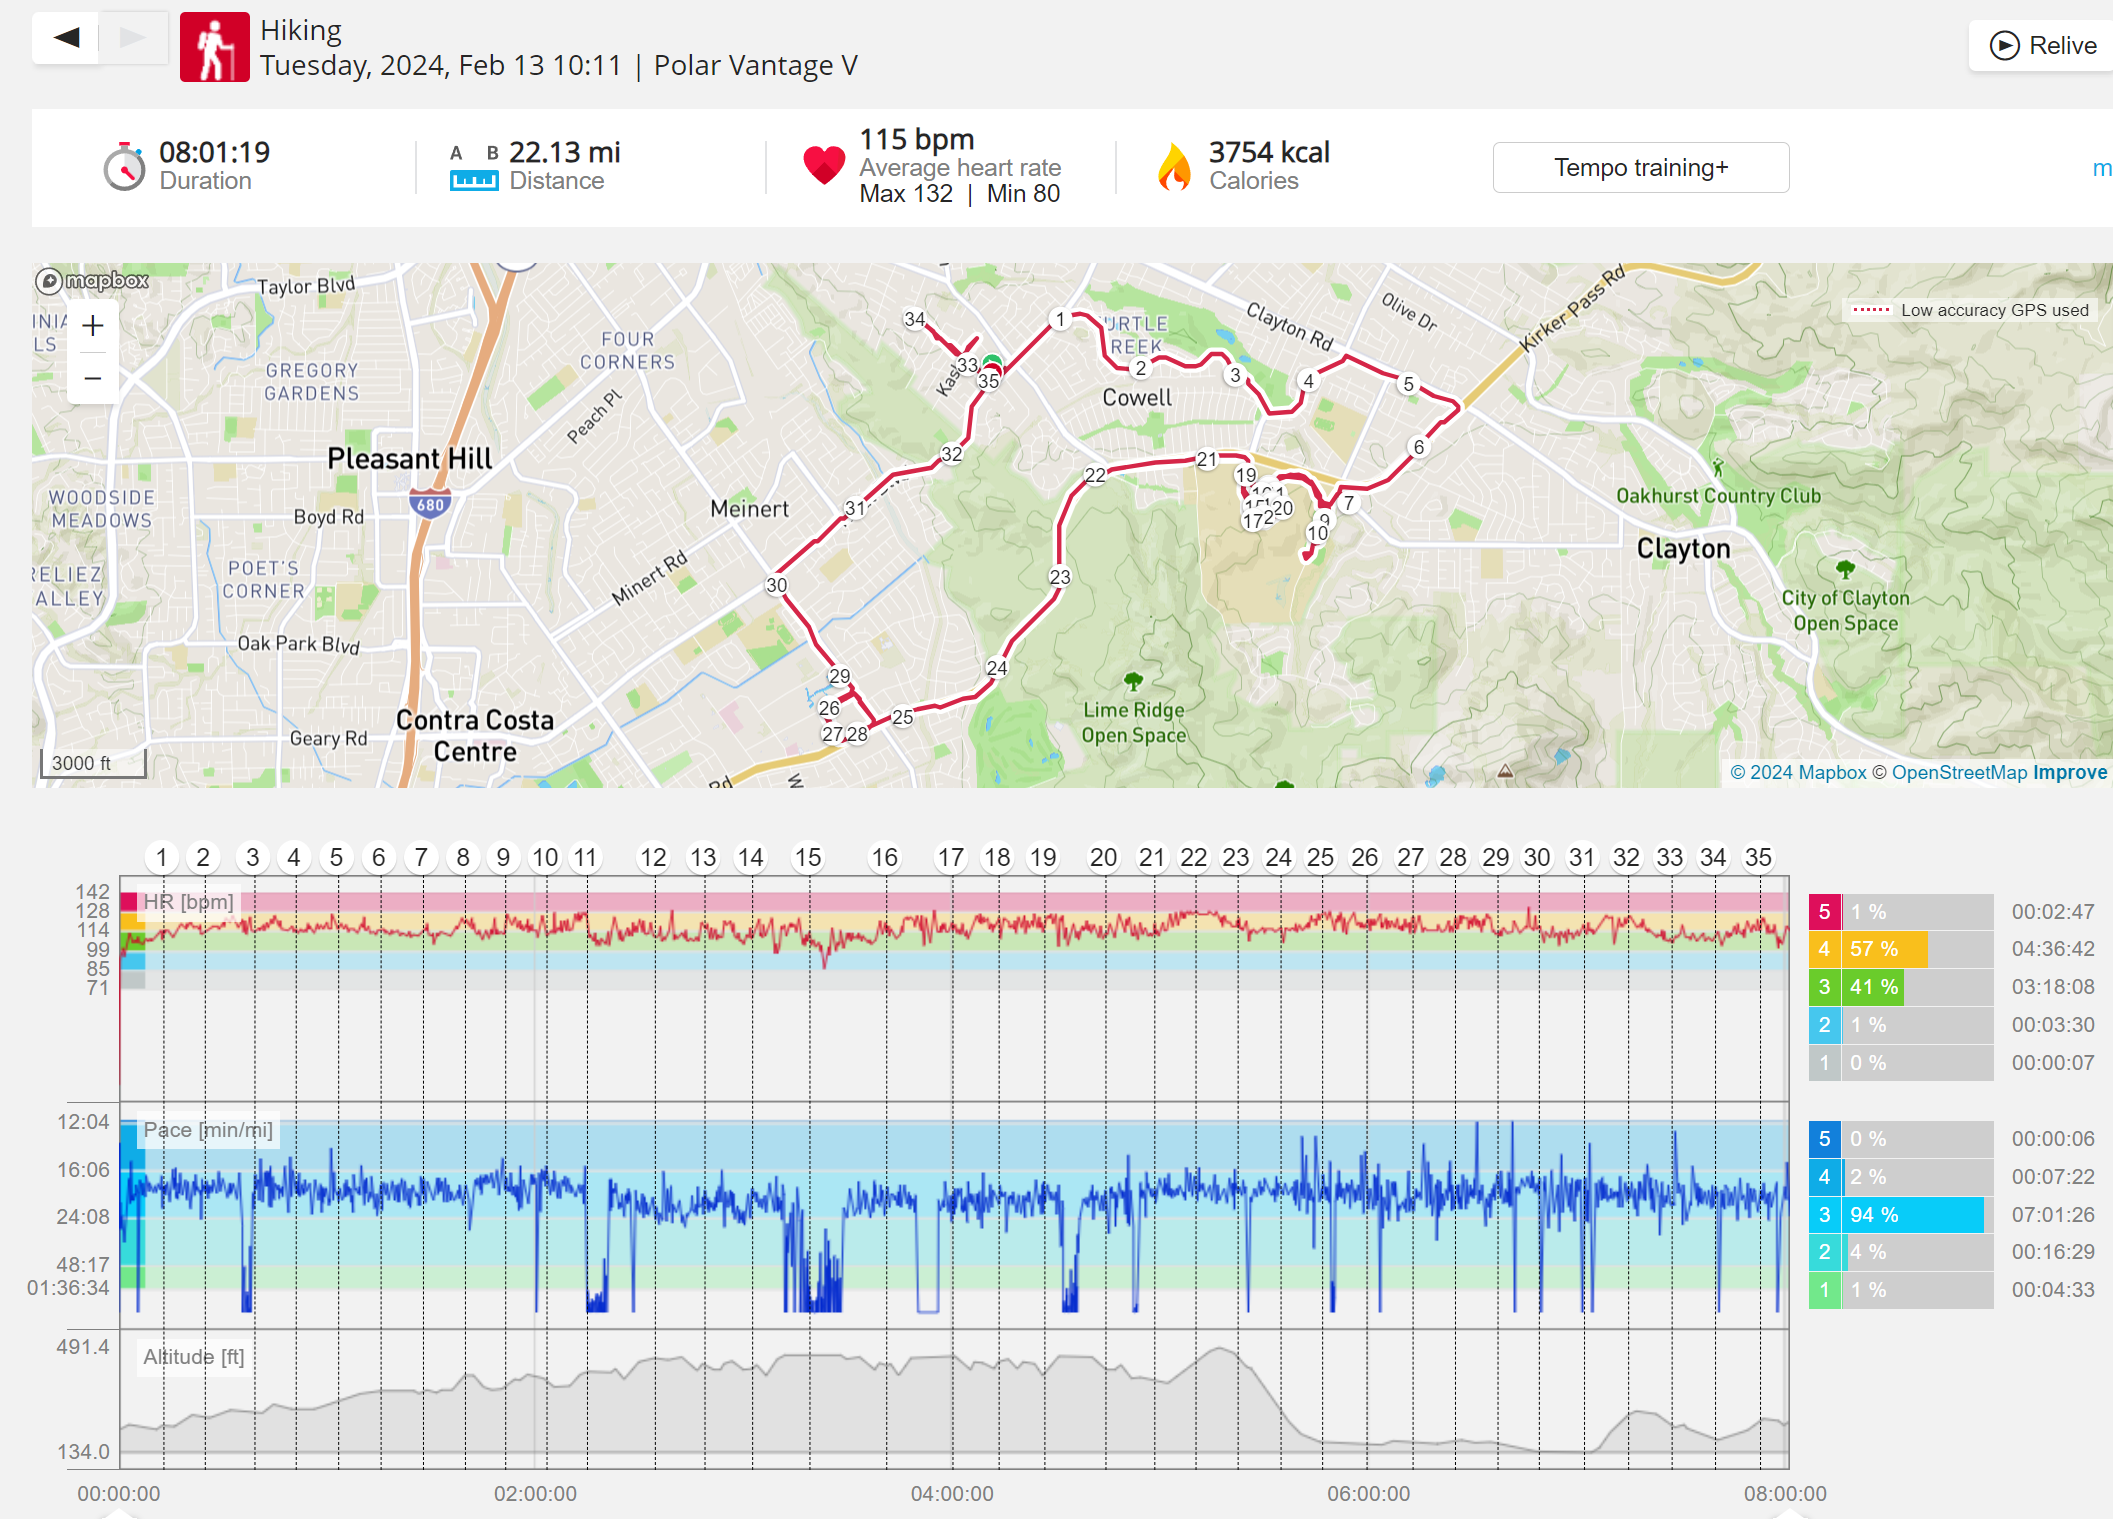2113x1519 pixels.
Task: Click the calories flame icon
Action: (x=1174, y=166)
